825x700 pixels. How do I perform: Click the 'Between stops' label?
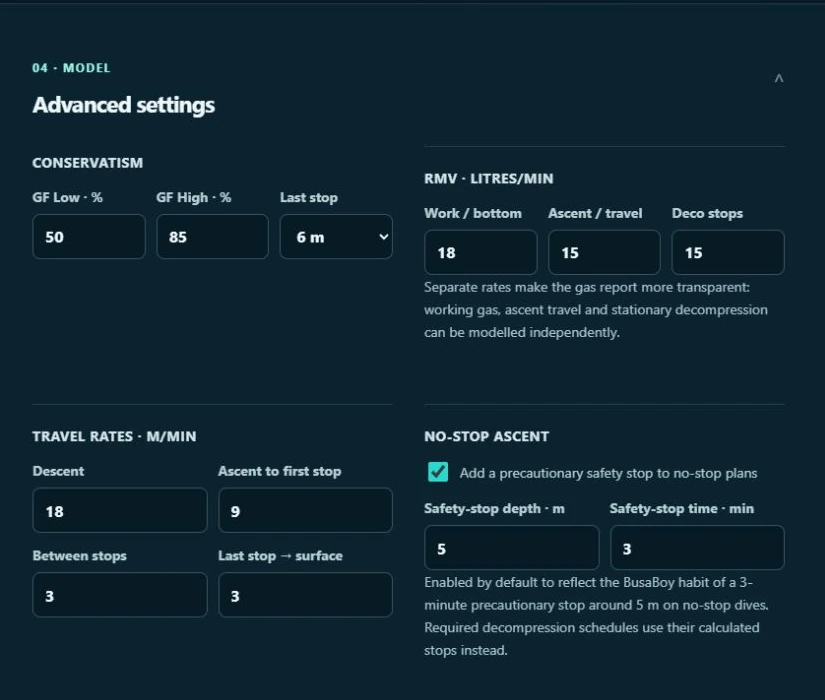pyautogui.click(x=79, y=556)
